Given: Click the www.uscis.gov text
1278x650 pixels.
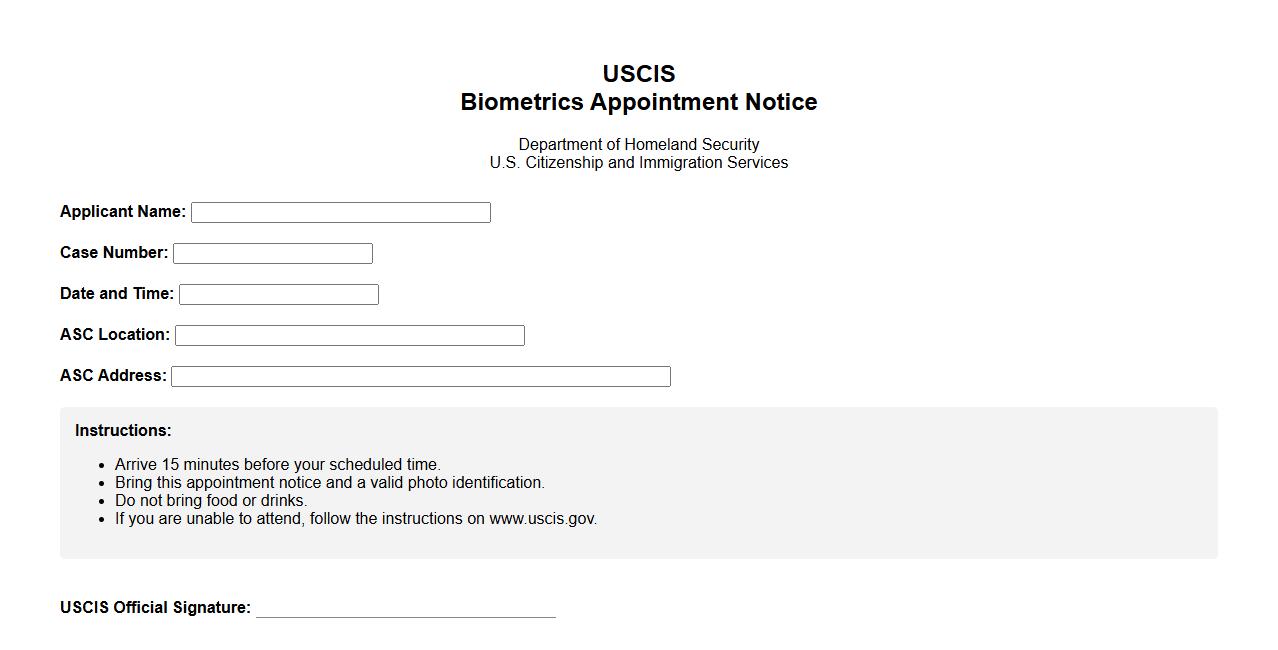Looking at the screenshot, I should click(542, 519).
